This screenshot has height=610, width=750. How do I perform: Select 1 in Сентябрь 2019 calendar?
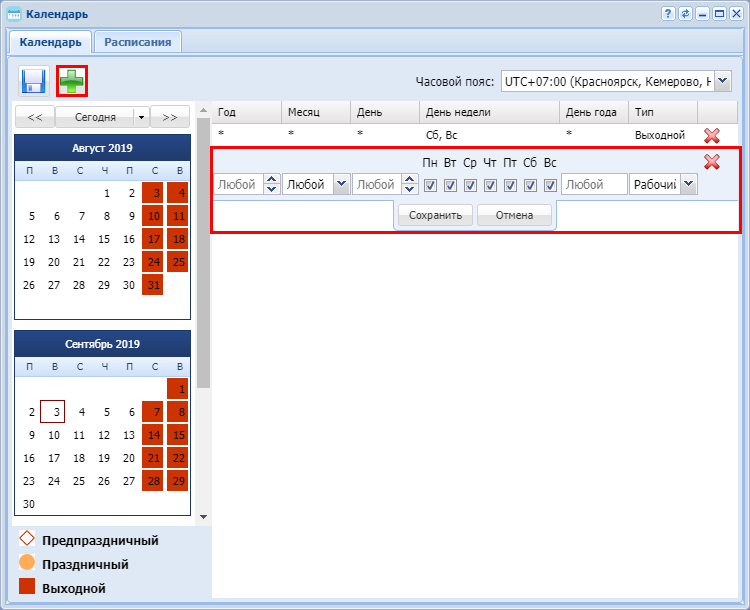(x=178, y=389)
